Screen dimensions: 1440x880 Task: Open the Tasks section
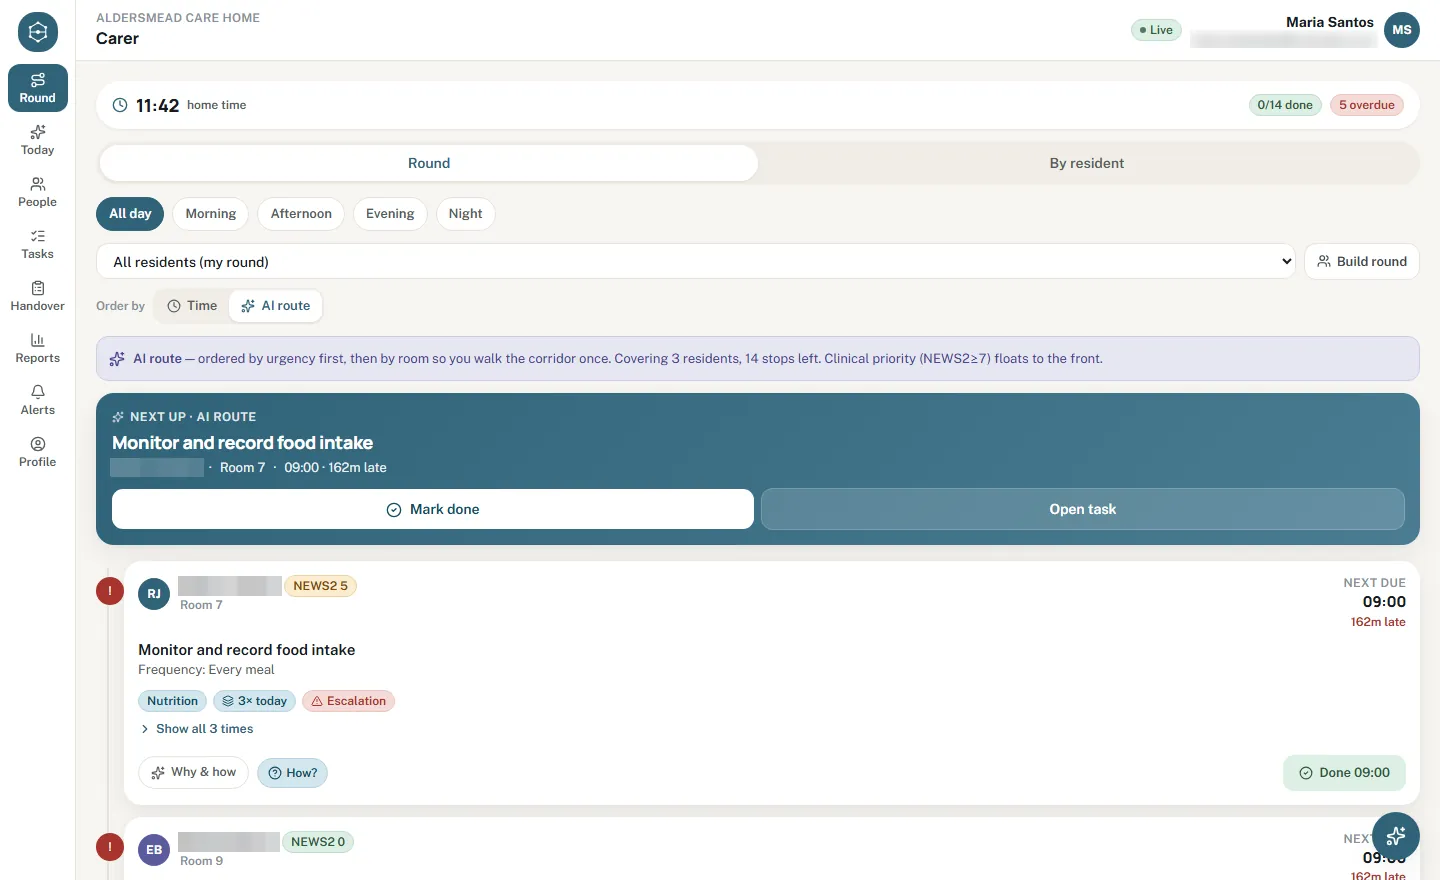(38, 244)
